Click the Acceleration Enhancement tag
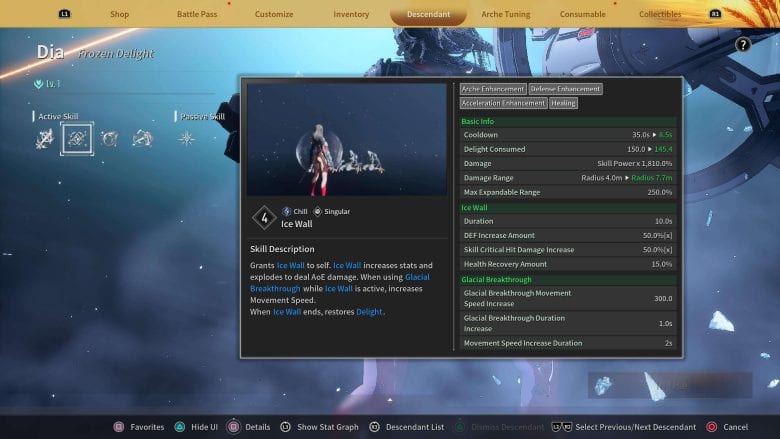 (x=503, y=103)
